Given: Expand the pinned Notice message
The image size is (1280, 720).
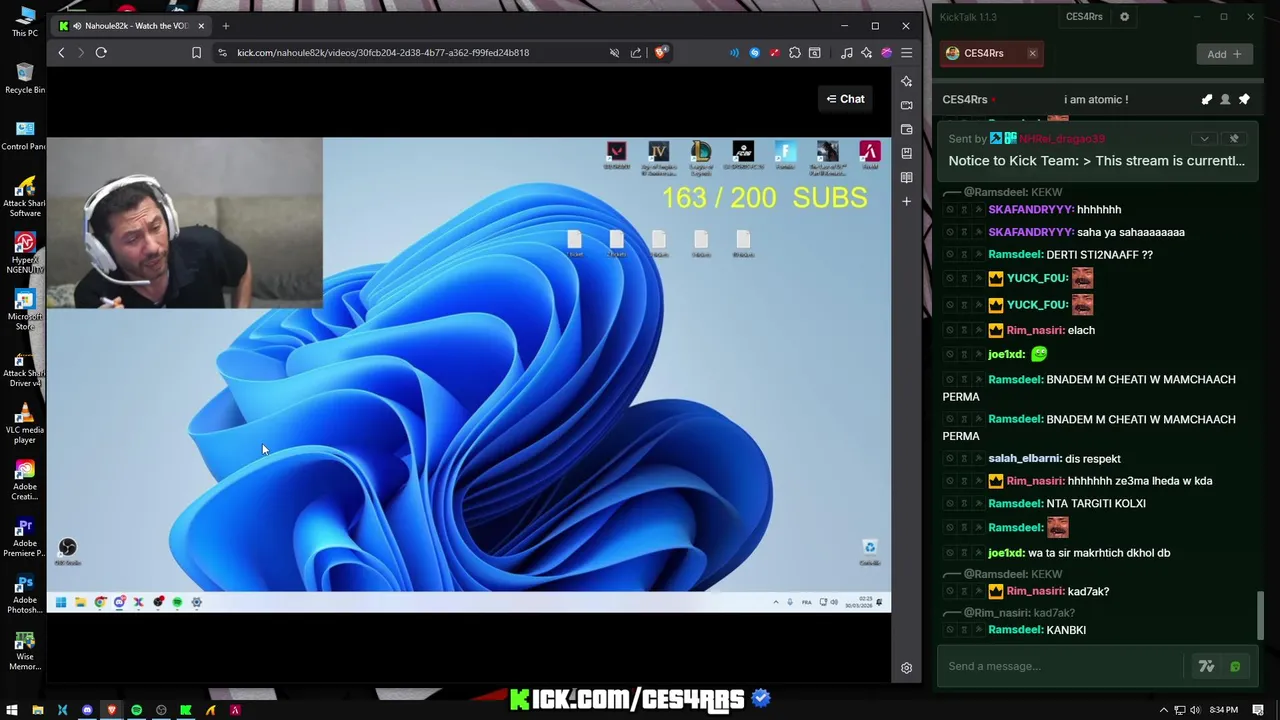Looking at the screenshot, I should click(x=1204, y=139).
